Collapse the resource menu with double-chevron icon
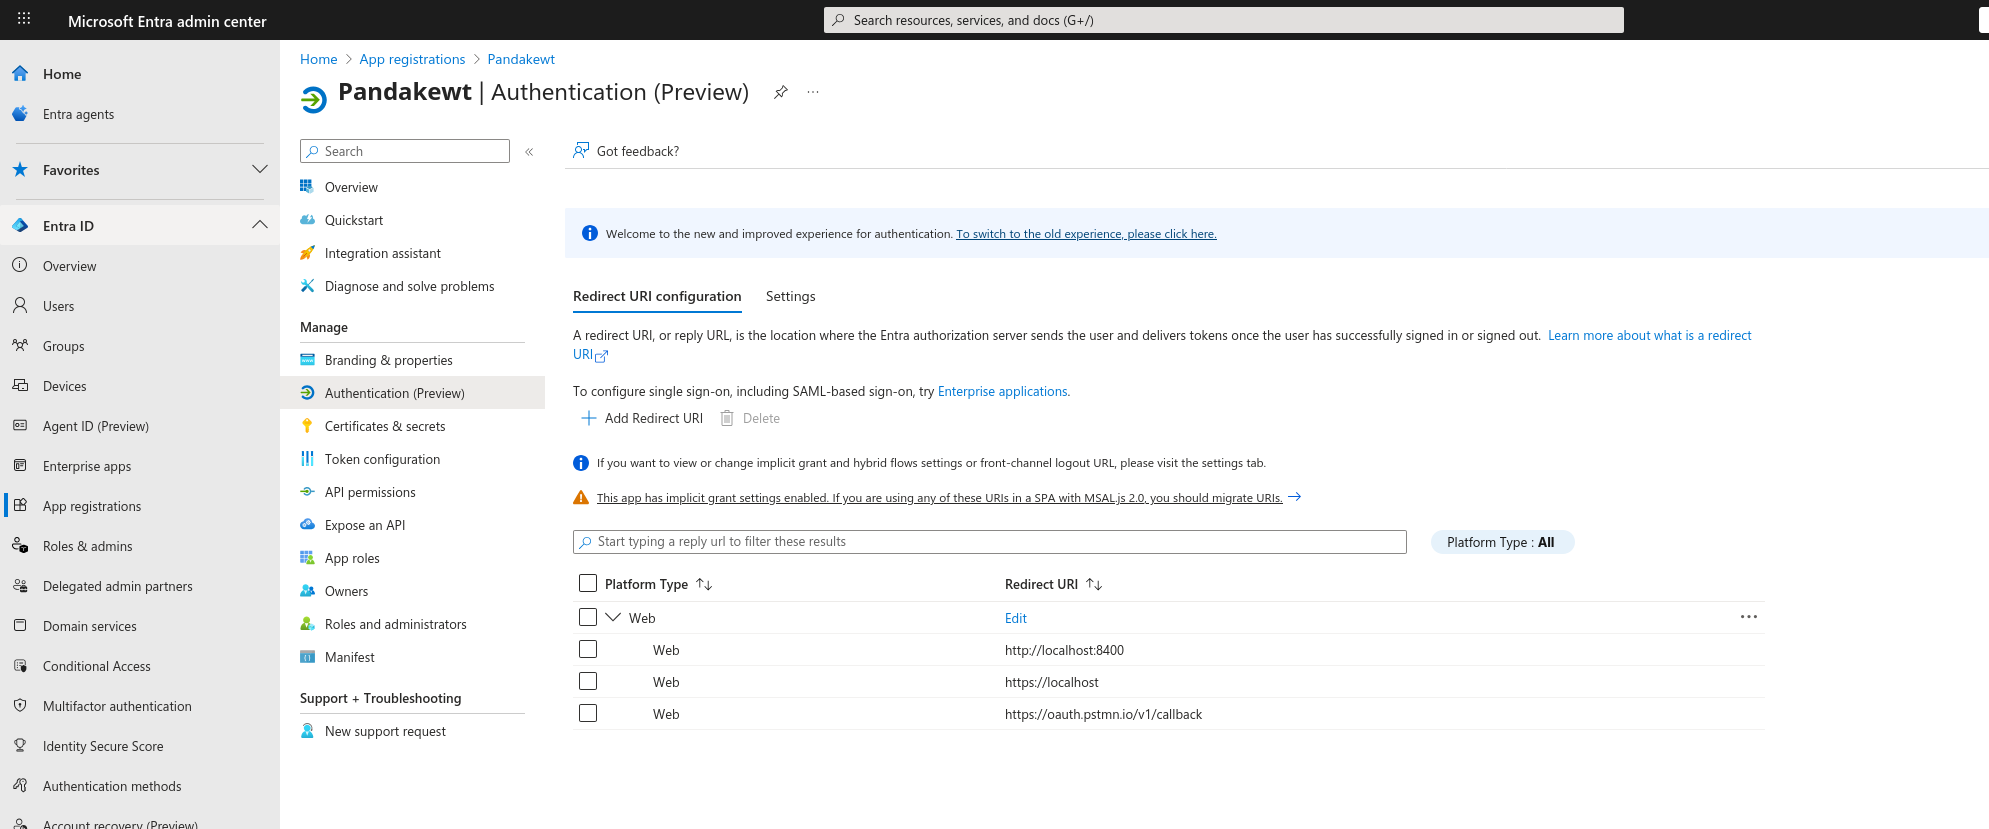1989x829 pixels. [x=529, y=152]
